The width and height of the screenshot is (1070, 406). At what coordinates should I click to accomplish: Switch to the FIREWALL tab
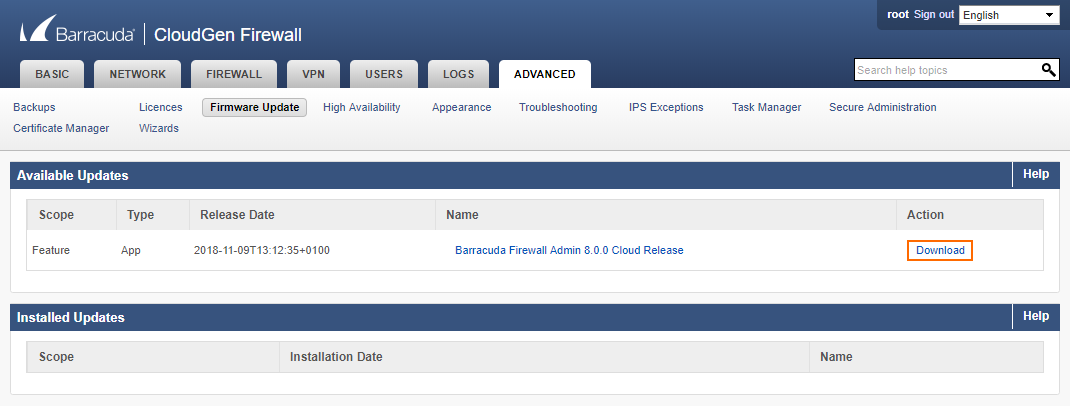[234, 74]
